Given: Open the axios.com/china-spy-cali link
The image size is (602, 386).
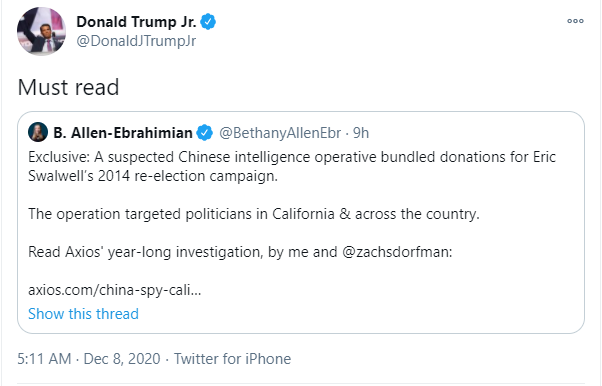Looking at the screenshot, I should [114, 290].
